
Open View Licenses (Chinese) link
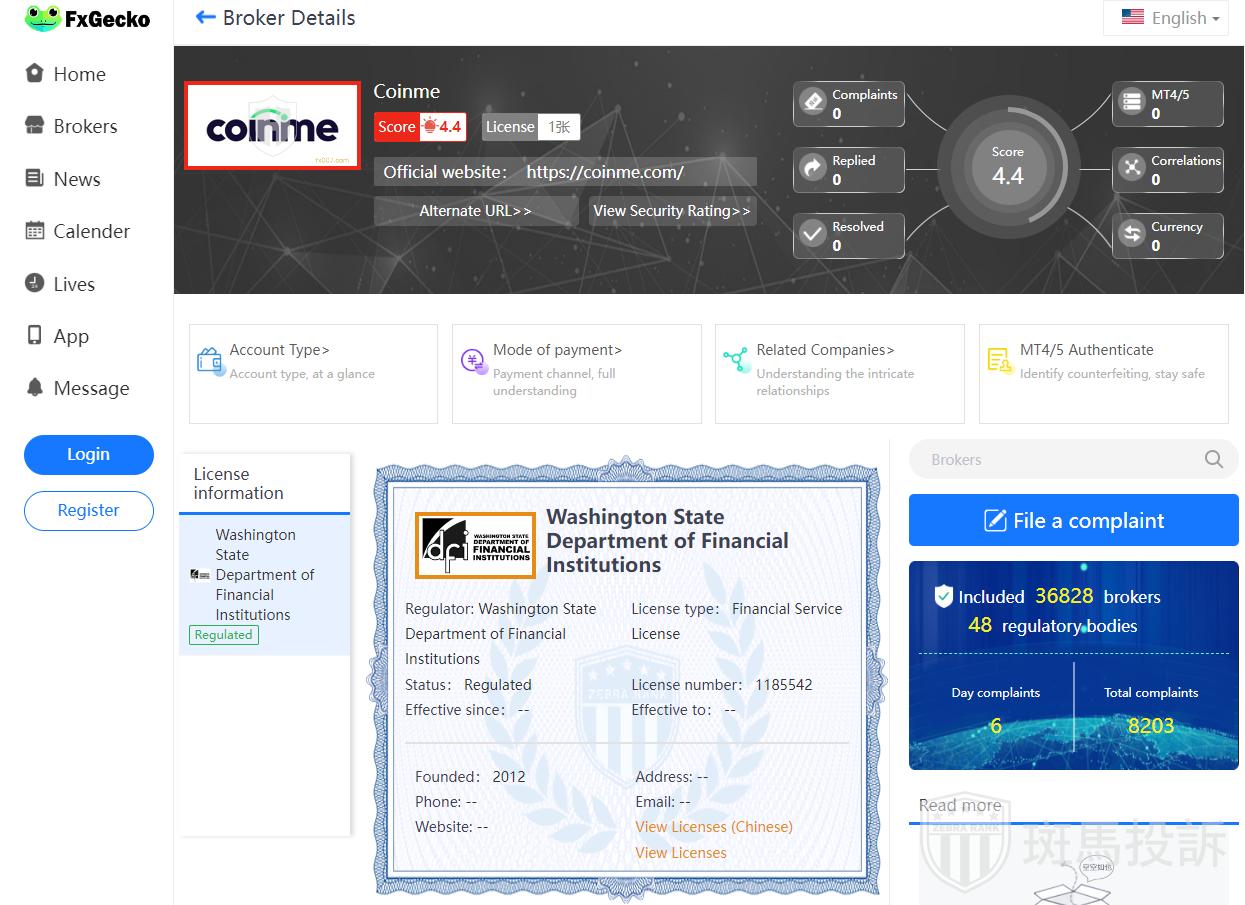(713, 827)
